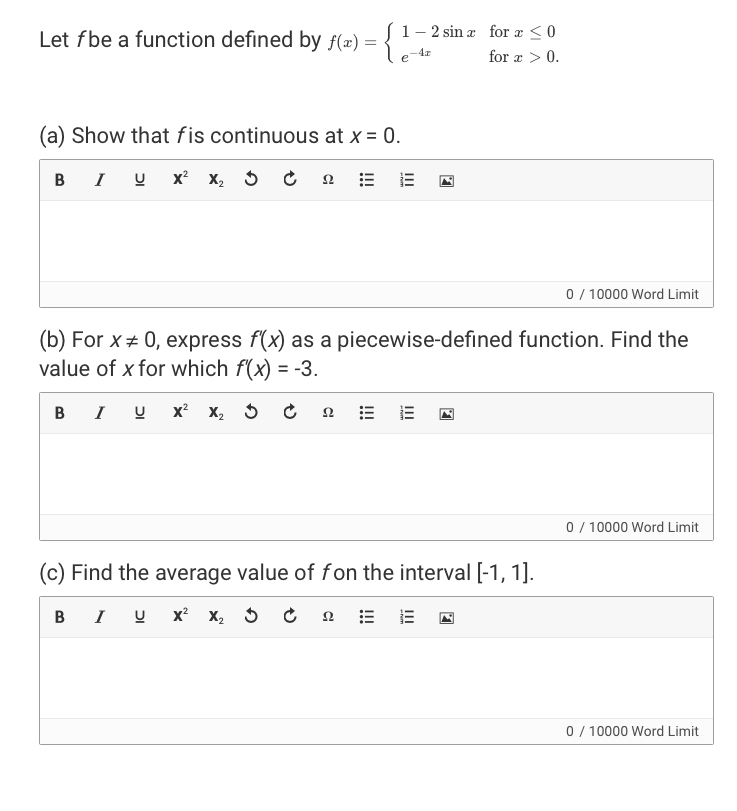Insert an image in the part (c) editor
737x811 pixels.
click(x=445, y=617)
